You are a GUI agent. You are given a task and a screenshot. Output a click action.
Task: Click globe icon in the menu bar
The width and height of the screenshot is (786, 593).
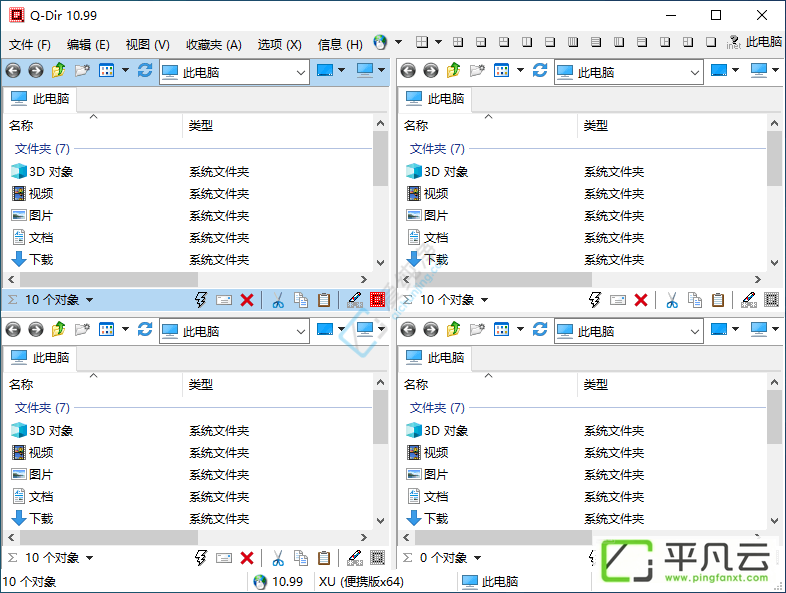pyautogui.click(x=380, y=43)
